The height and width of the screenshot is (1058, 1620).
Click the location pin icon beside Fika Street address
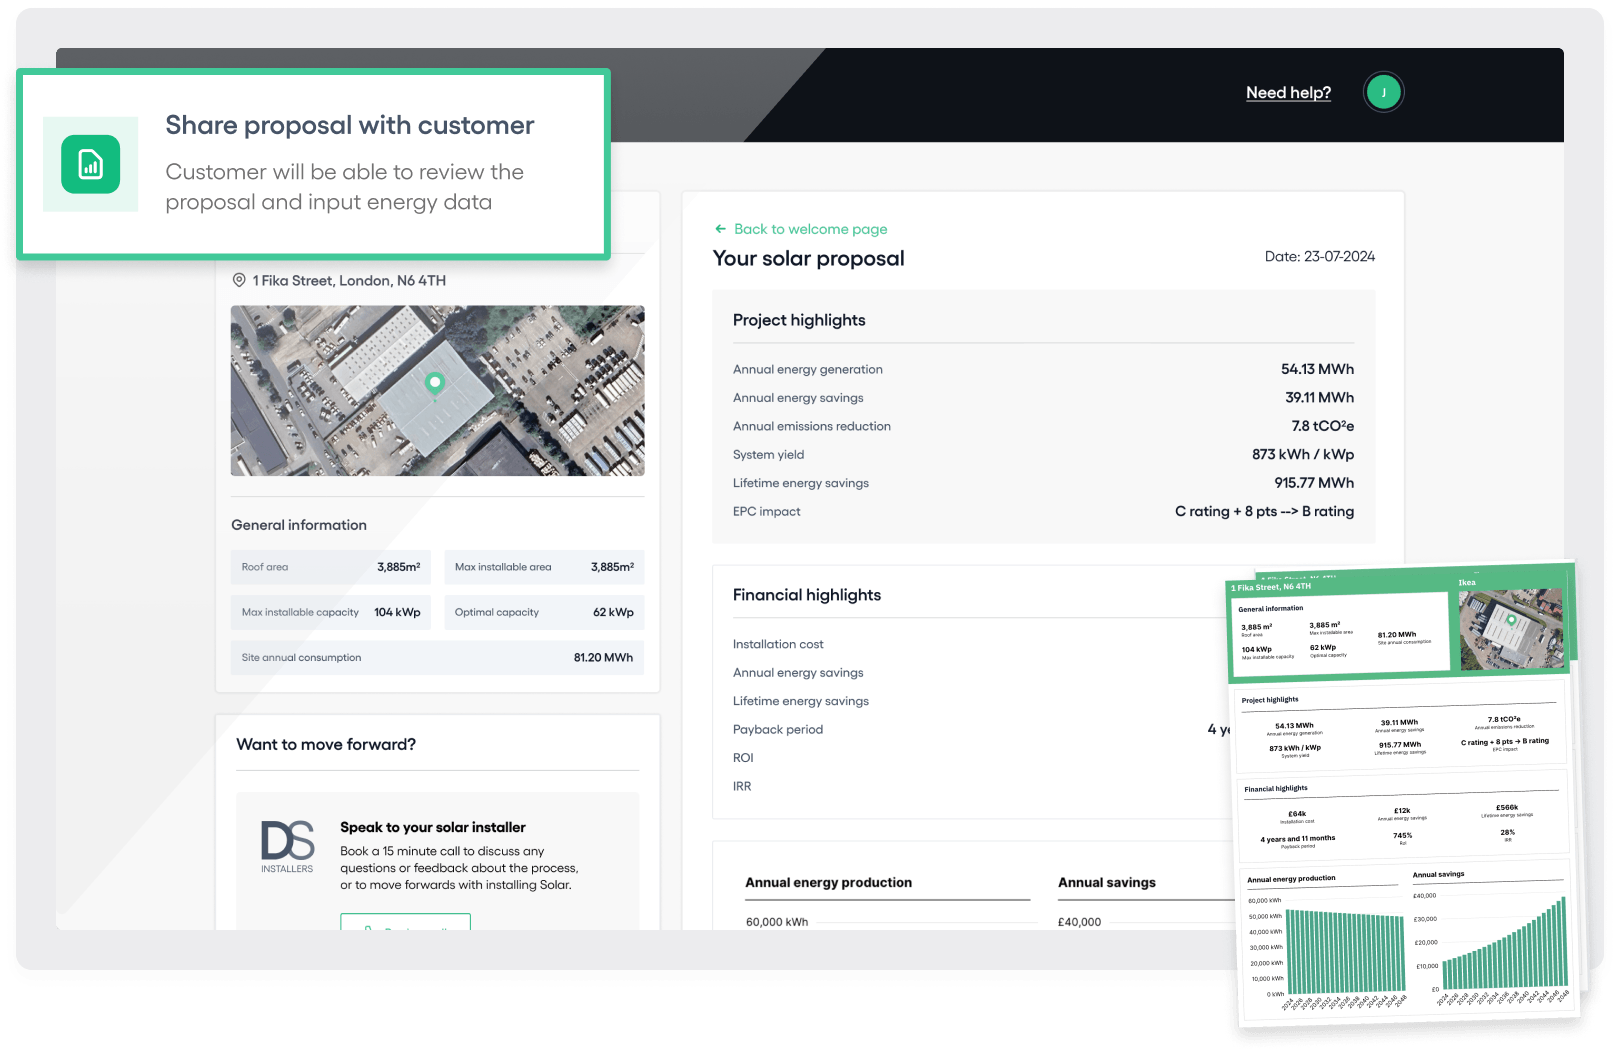pos(239,281)
